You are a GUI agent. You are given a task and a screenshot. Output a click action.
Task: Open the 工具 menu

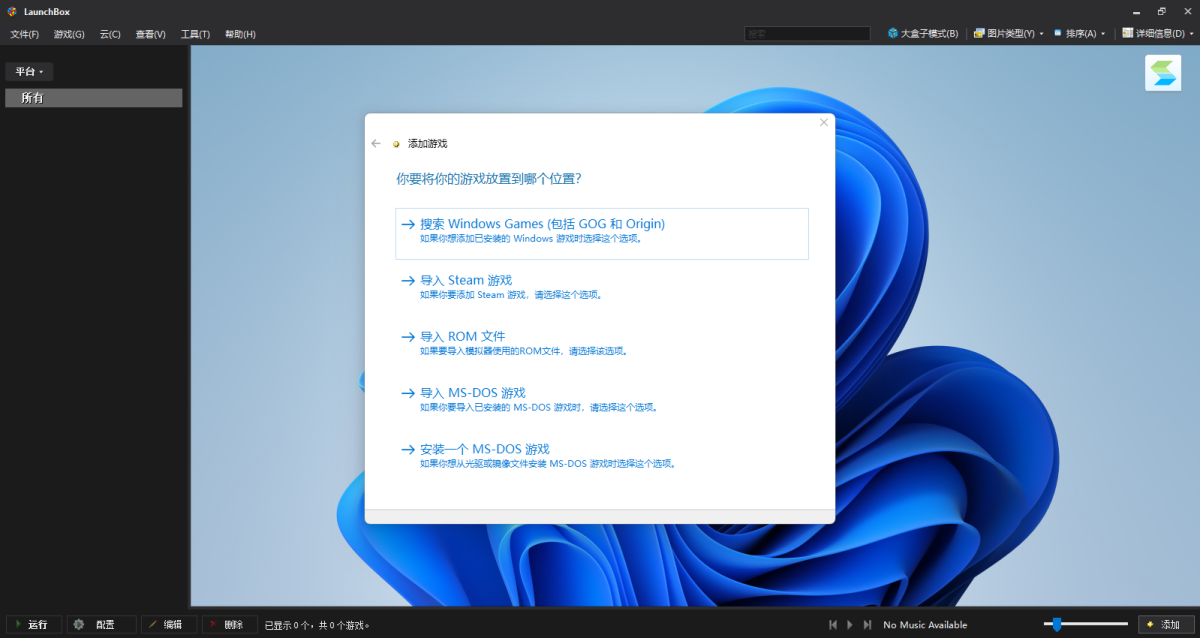point(195,34)
